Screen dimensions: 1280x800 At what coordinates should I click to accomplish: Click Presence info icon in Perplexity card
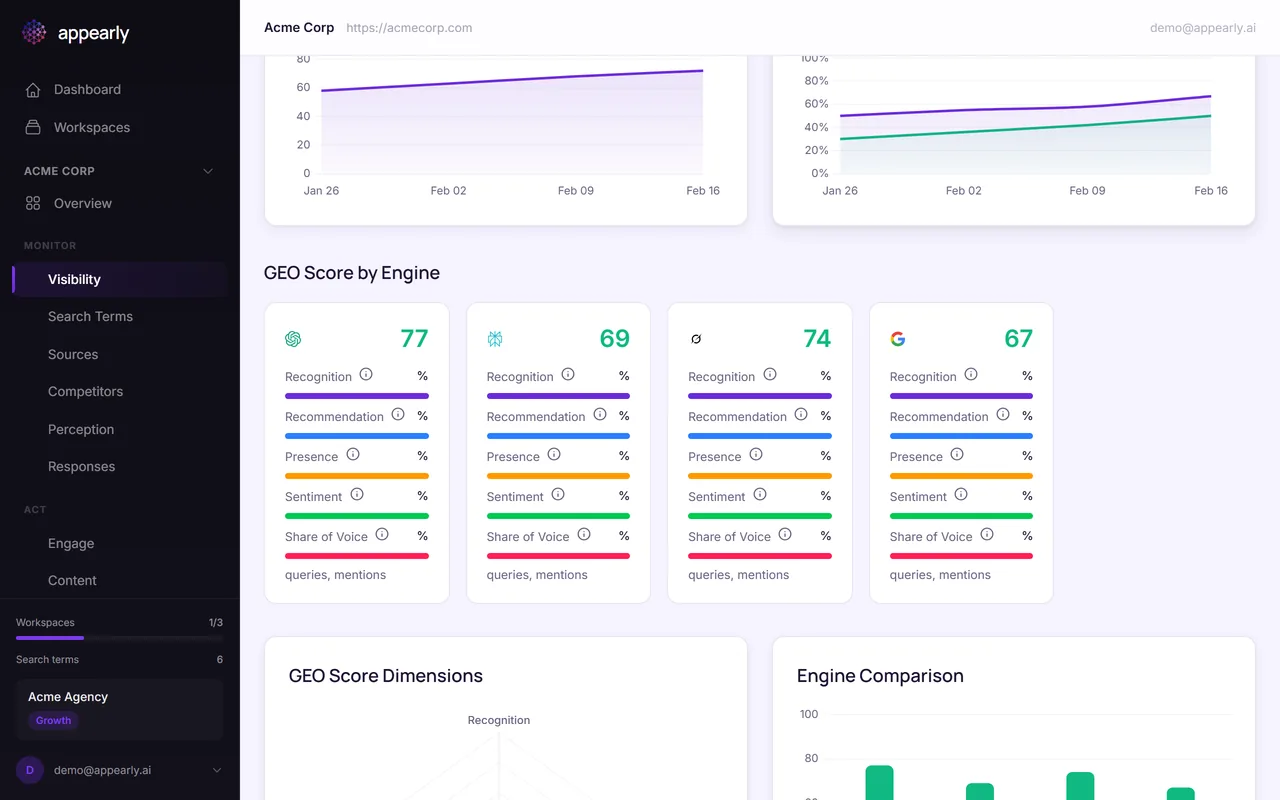[554, 455]
